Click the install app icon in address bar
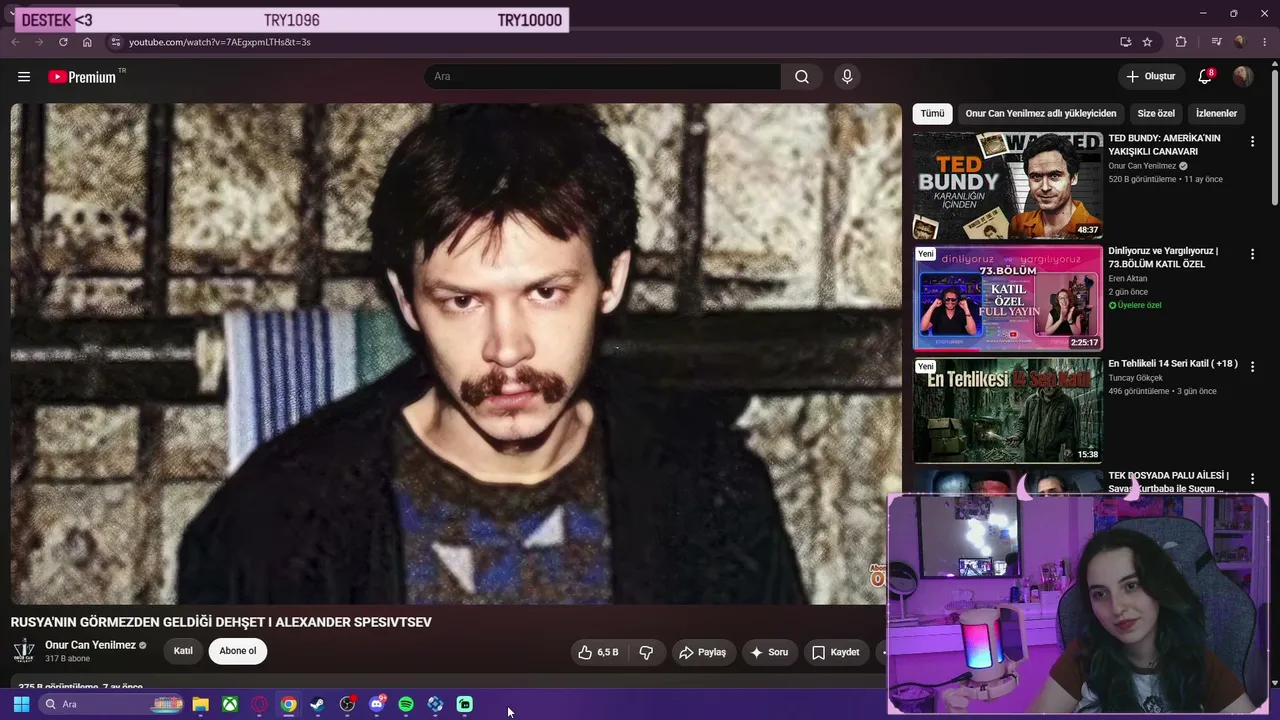The width and height of the screenshot is (1280, 720). pos(1125,42)
